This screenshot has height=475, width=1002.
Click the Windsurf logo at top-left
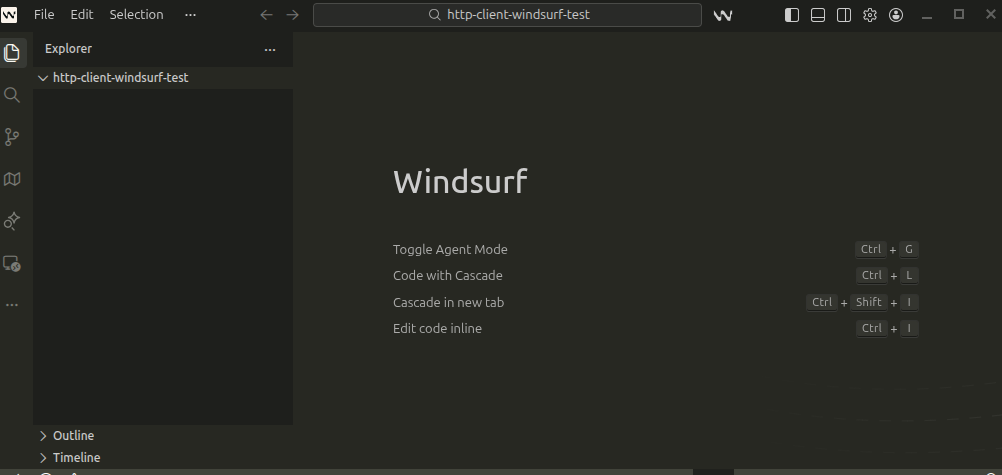[x=9, y=14]
